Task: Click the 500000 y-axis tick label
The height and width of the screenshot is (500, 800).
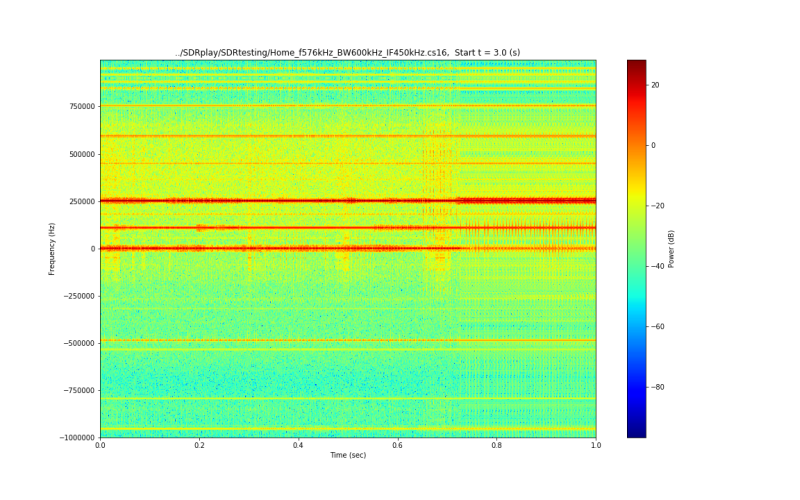Action: tap(82, 154)
